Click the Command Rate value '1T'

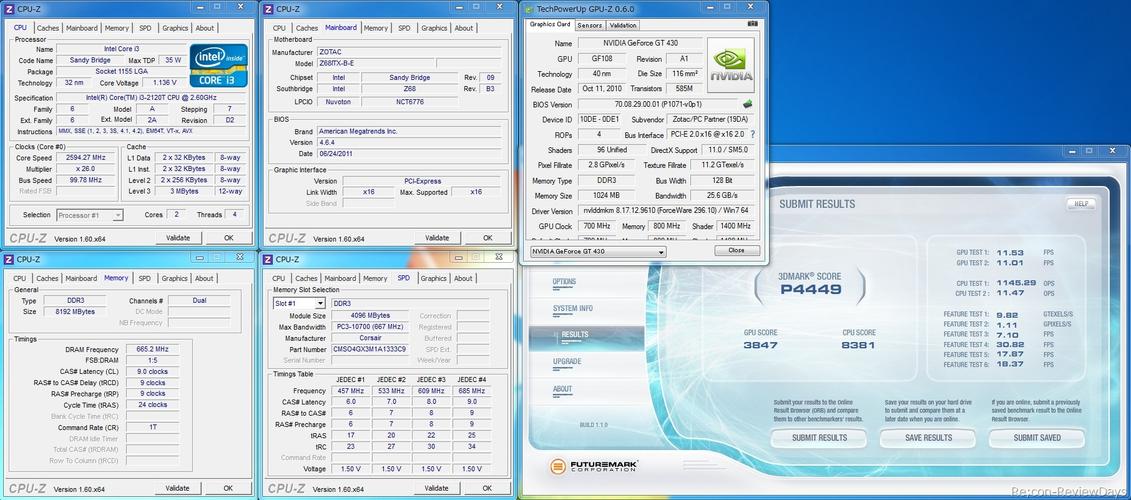click(x=152, y=428)
